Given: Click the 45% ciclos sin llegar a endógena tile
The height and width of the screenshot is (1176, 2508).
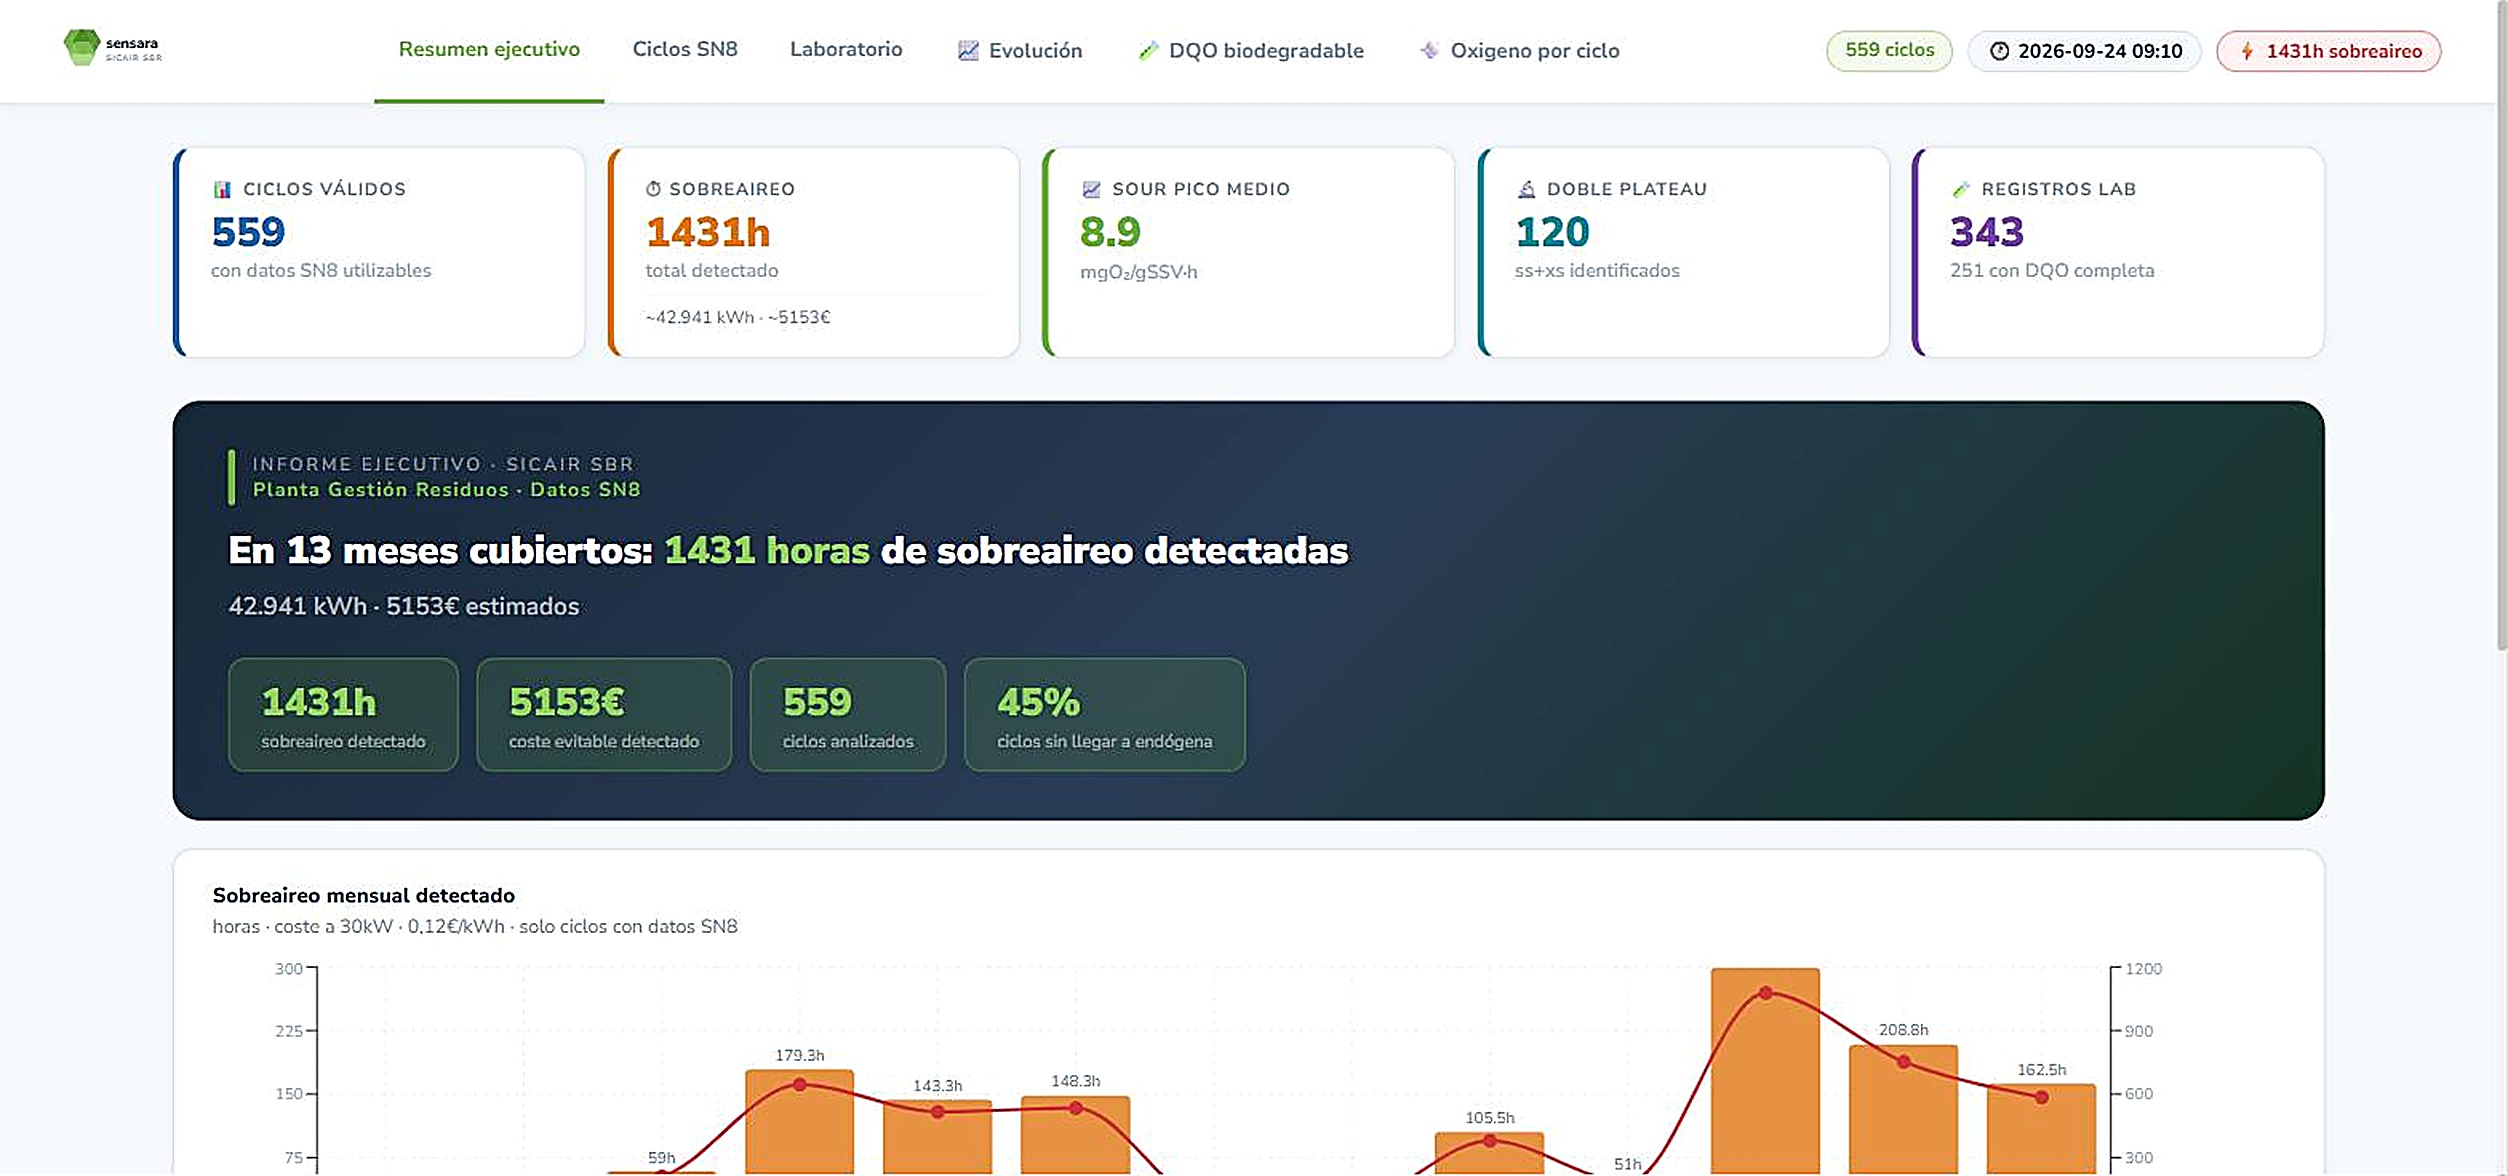Looking at the screenshot, I should (x=1105, y=714).
